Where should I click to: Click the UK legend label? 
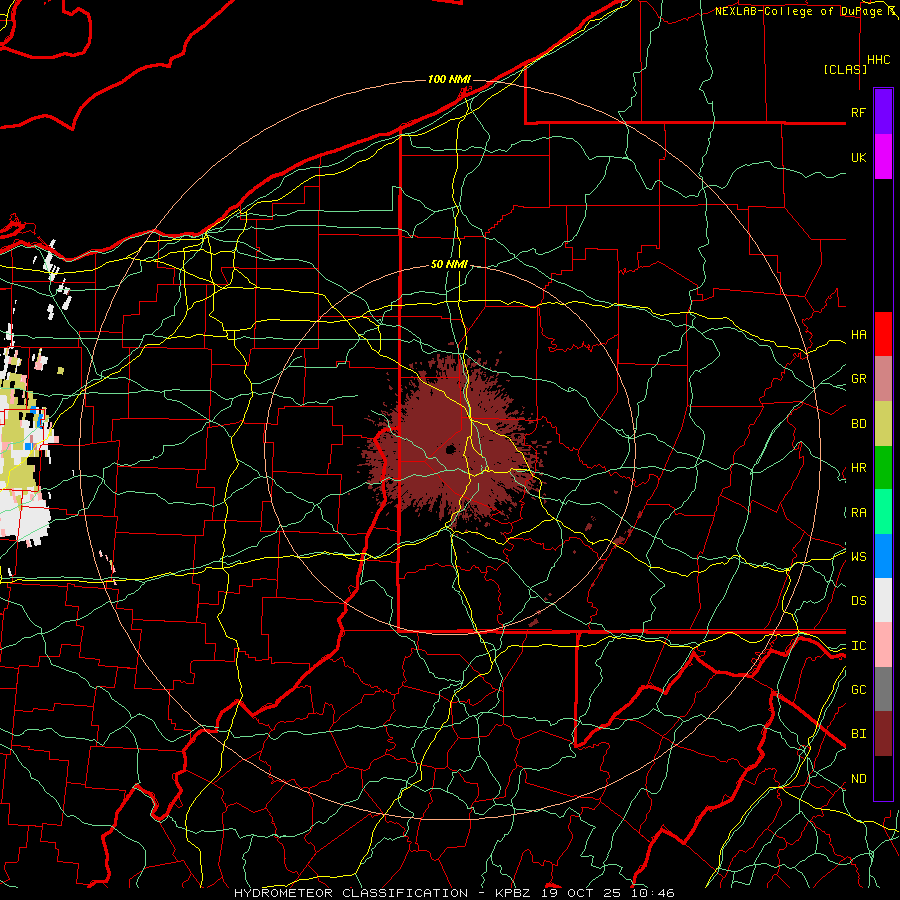point(858,157)
